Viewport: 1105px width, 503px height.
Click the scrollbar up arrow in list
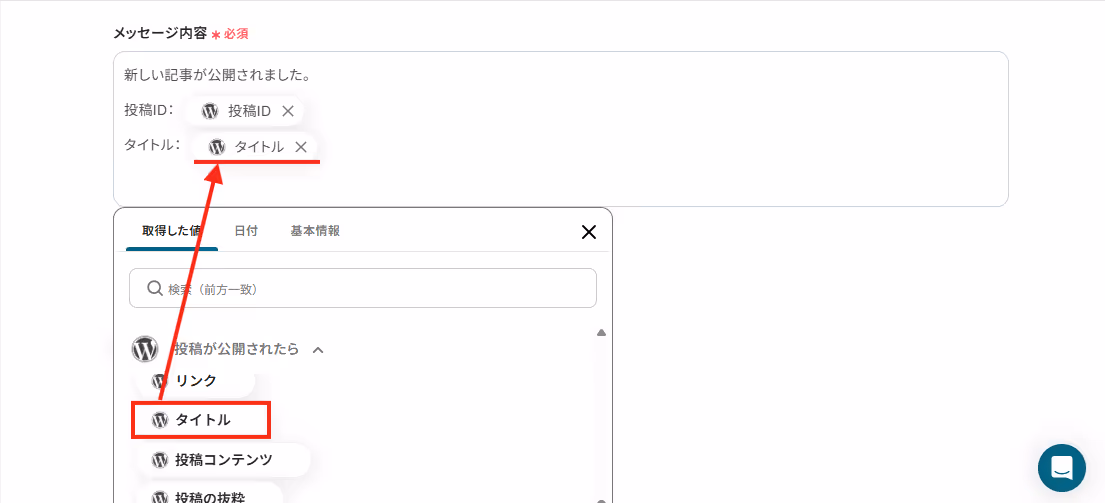click(x=601, y=333)
